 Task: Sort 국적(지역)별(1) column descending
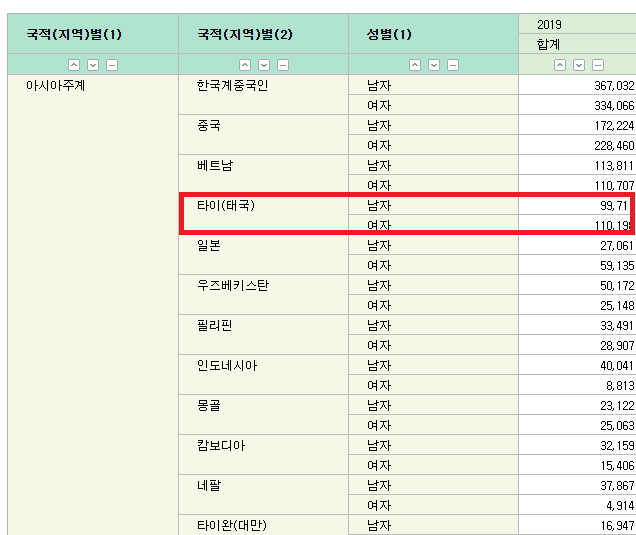coord(92,65)
